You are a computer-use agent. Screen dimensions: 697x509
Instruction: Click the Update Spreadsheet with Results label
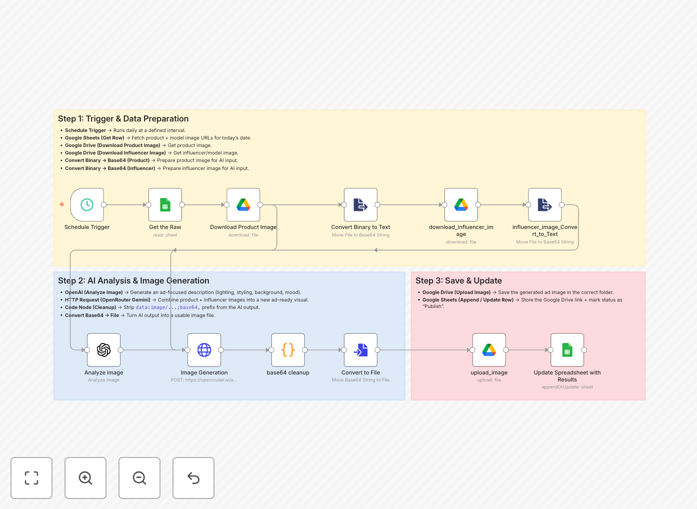[x=567, y=376]
